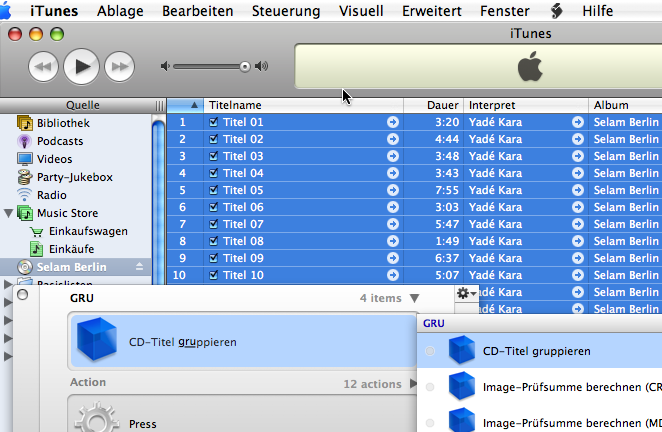Click Yadé Kara arrow in row 7
This screenshot has height=432, width=662.
[578, 224]
